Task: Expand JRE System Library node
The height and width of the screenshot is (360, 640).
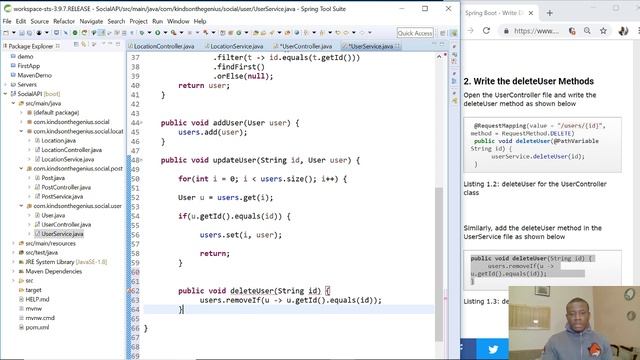Action: [13, 262]
